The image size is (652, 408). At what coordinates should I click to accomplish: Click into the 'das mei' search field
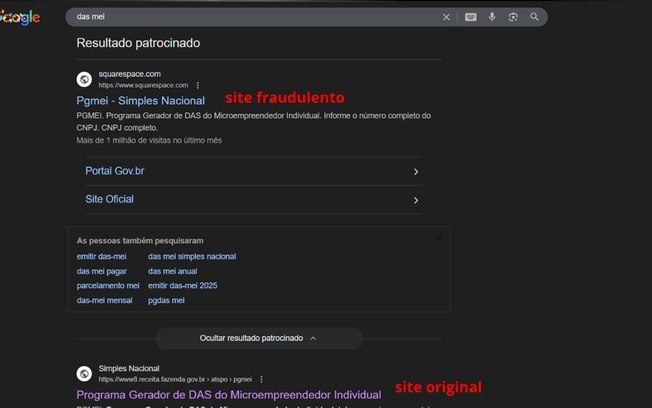coord(250,17)
